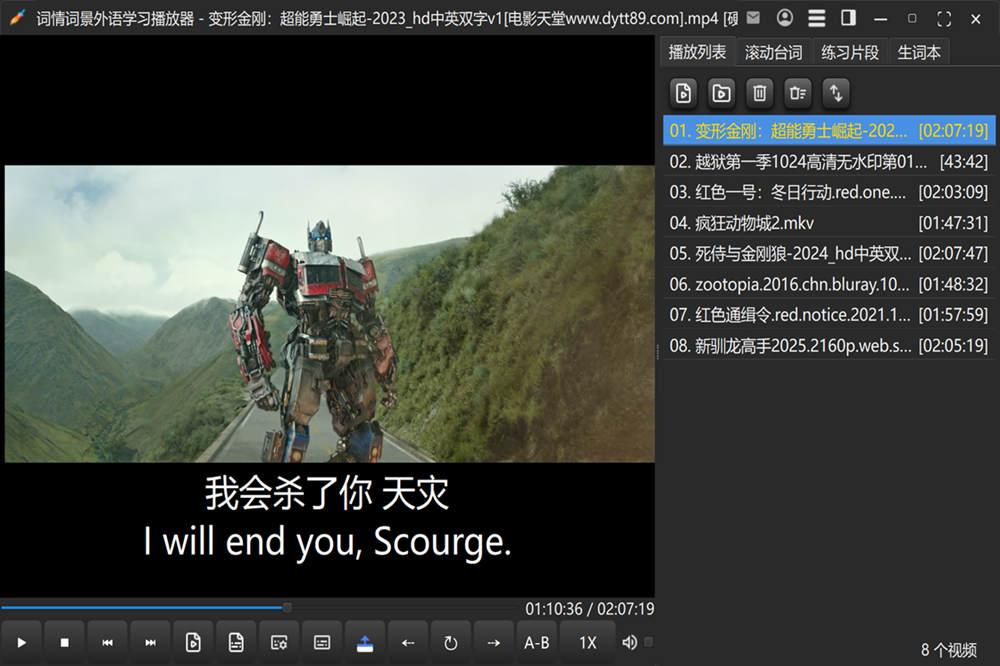The image size is (1000, 666).
Task: Click the trash icon to delete playlist item
Action: [x=760, y=93]
